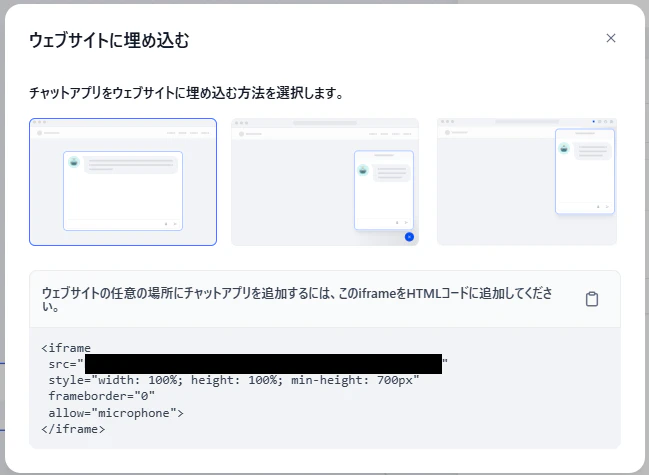Click the robot avatar in the middle preview
Viewport: 649px width, 475px height.
[x=363, y=170]
